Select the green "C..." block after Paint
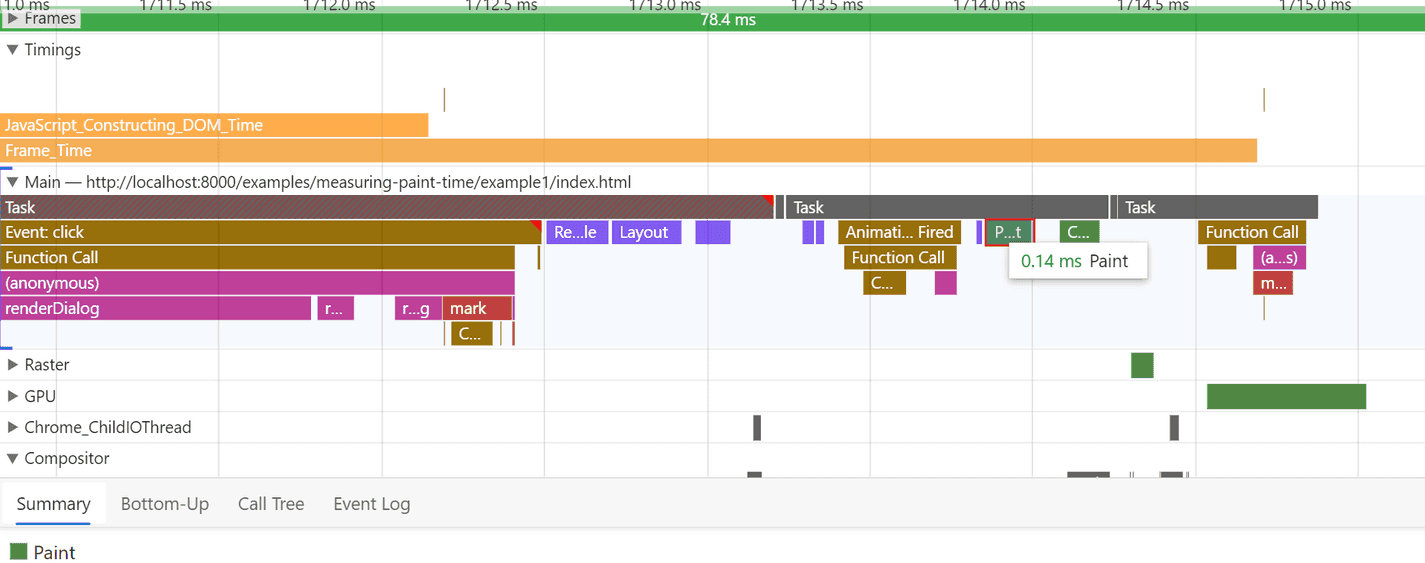 click(x=1079, y=232)
